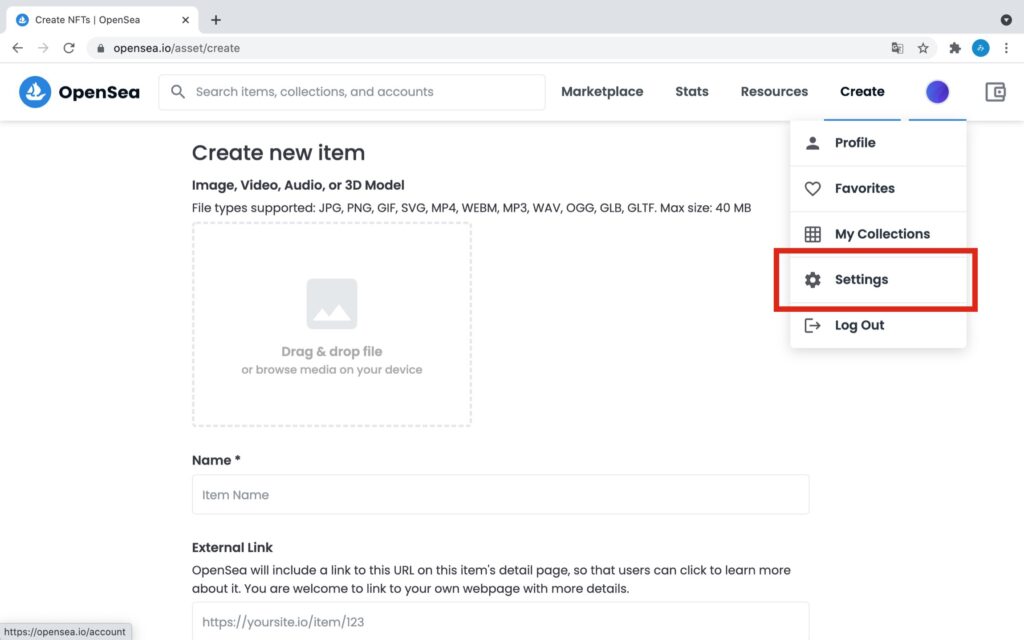Open My Collections from account menu

(878, 234)
